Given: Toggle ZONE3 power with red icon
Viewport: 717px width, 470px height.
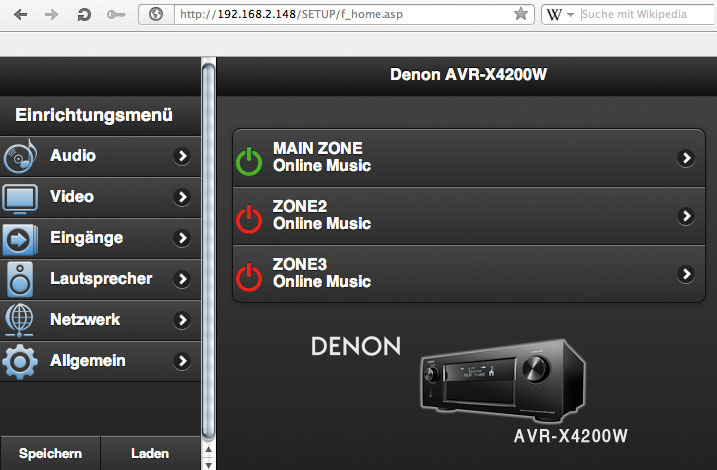Looking at the screenshot, I should (x=249, y=277).
